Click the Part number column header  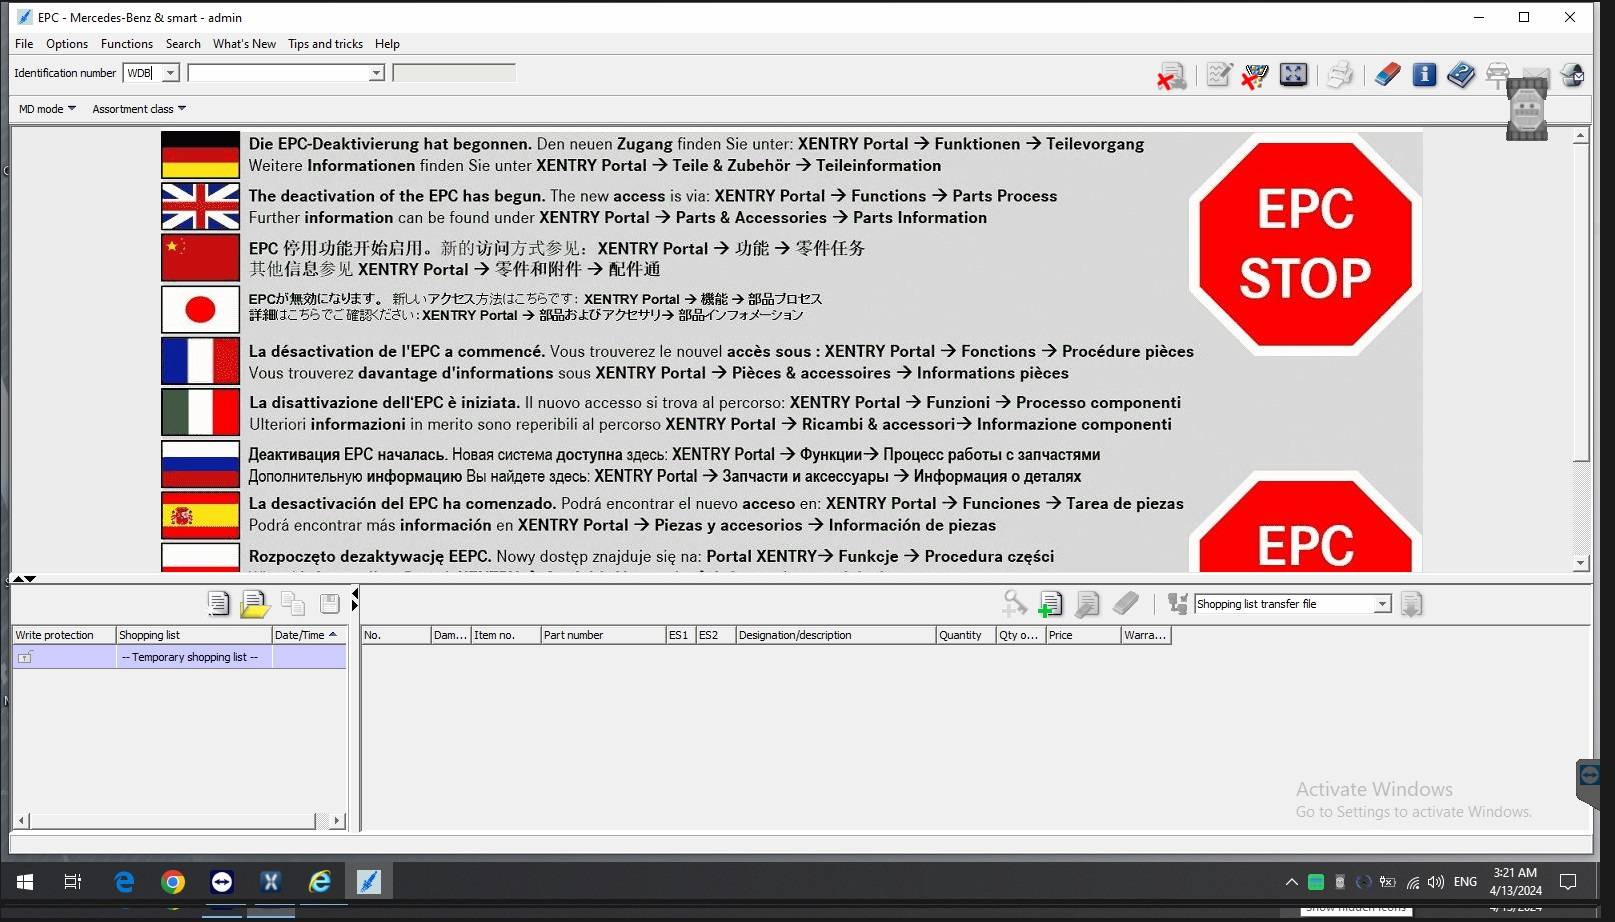[603, 635]
